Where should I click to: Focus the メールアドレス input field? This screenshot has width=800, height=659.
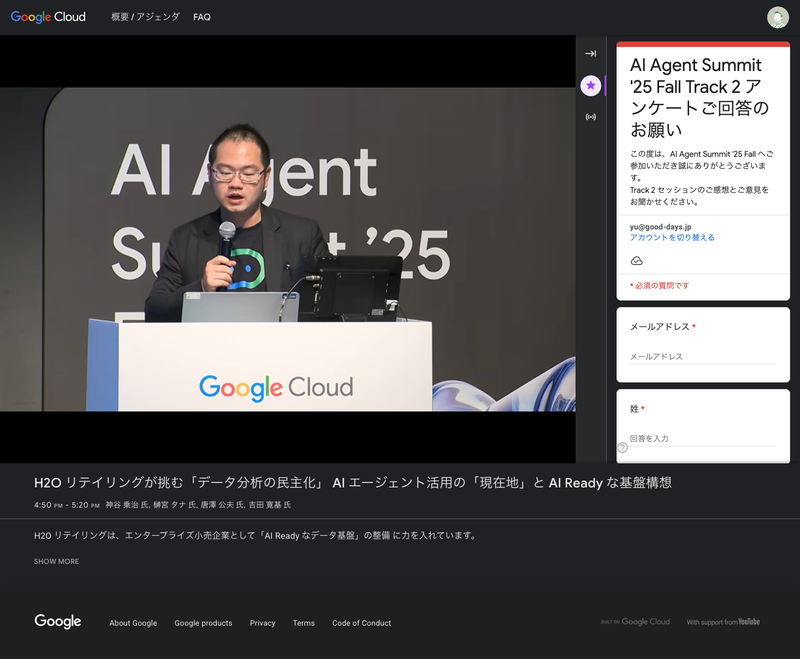(703, 357)
